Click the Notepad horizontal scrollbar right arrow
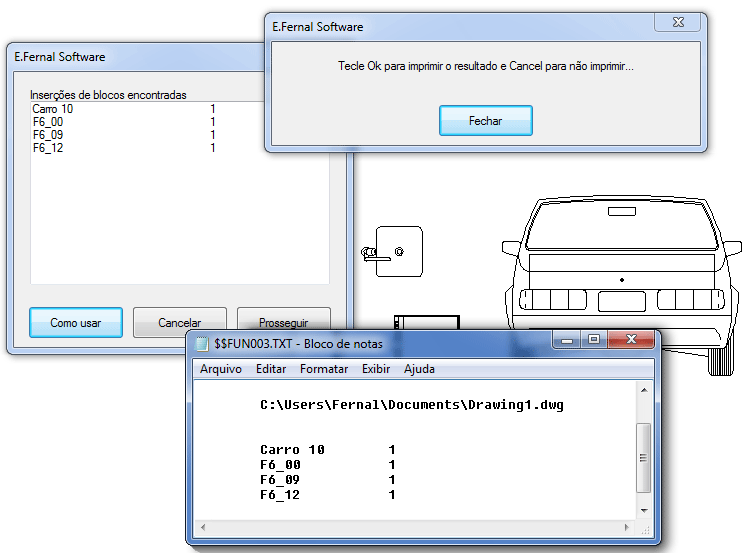The image size is (746, 553). click(627, 527)
